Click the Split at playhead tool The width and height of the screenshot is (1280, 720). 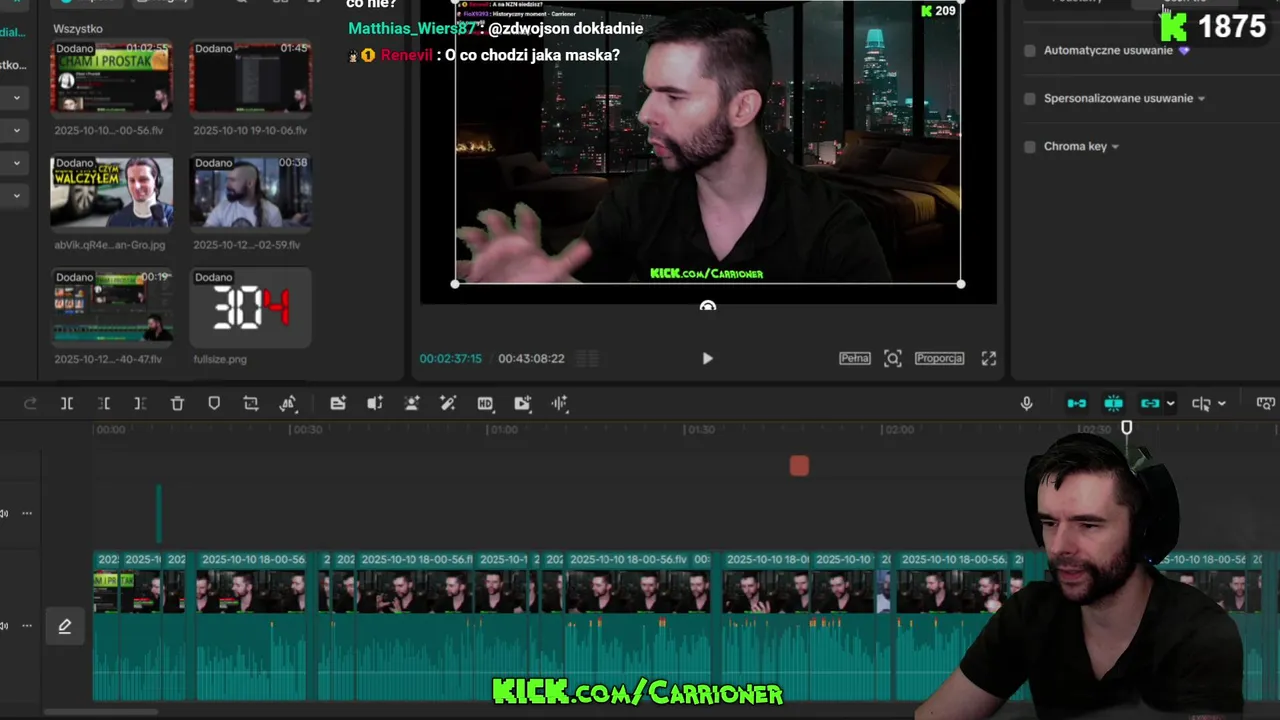pyautogui.click(x=67, y=403)
